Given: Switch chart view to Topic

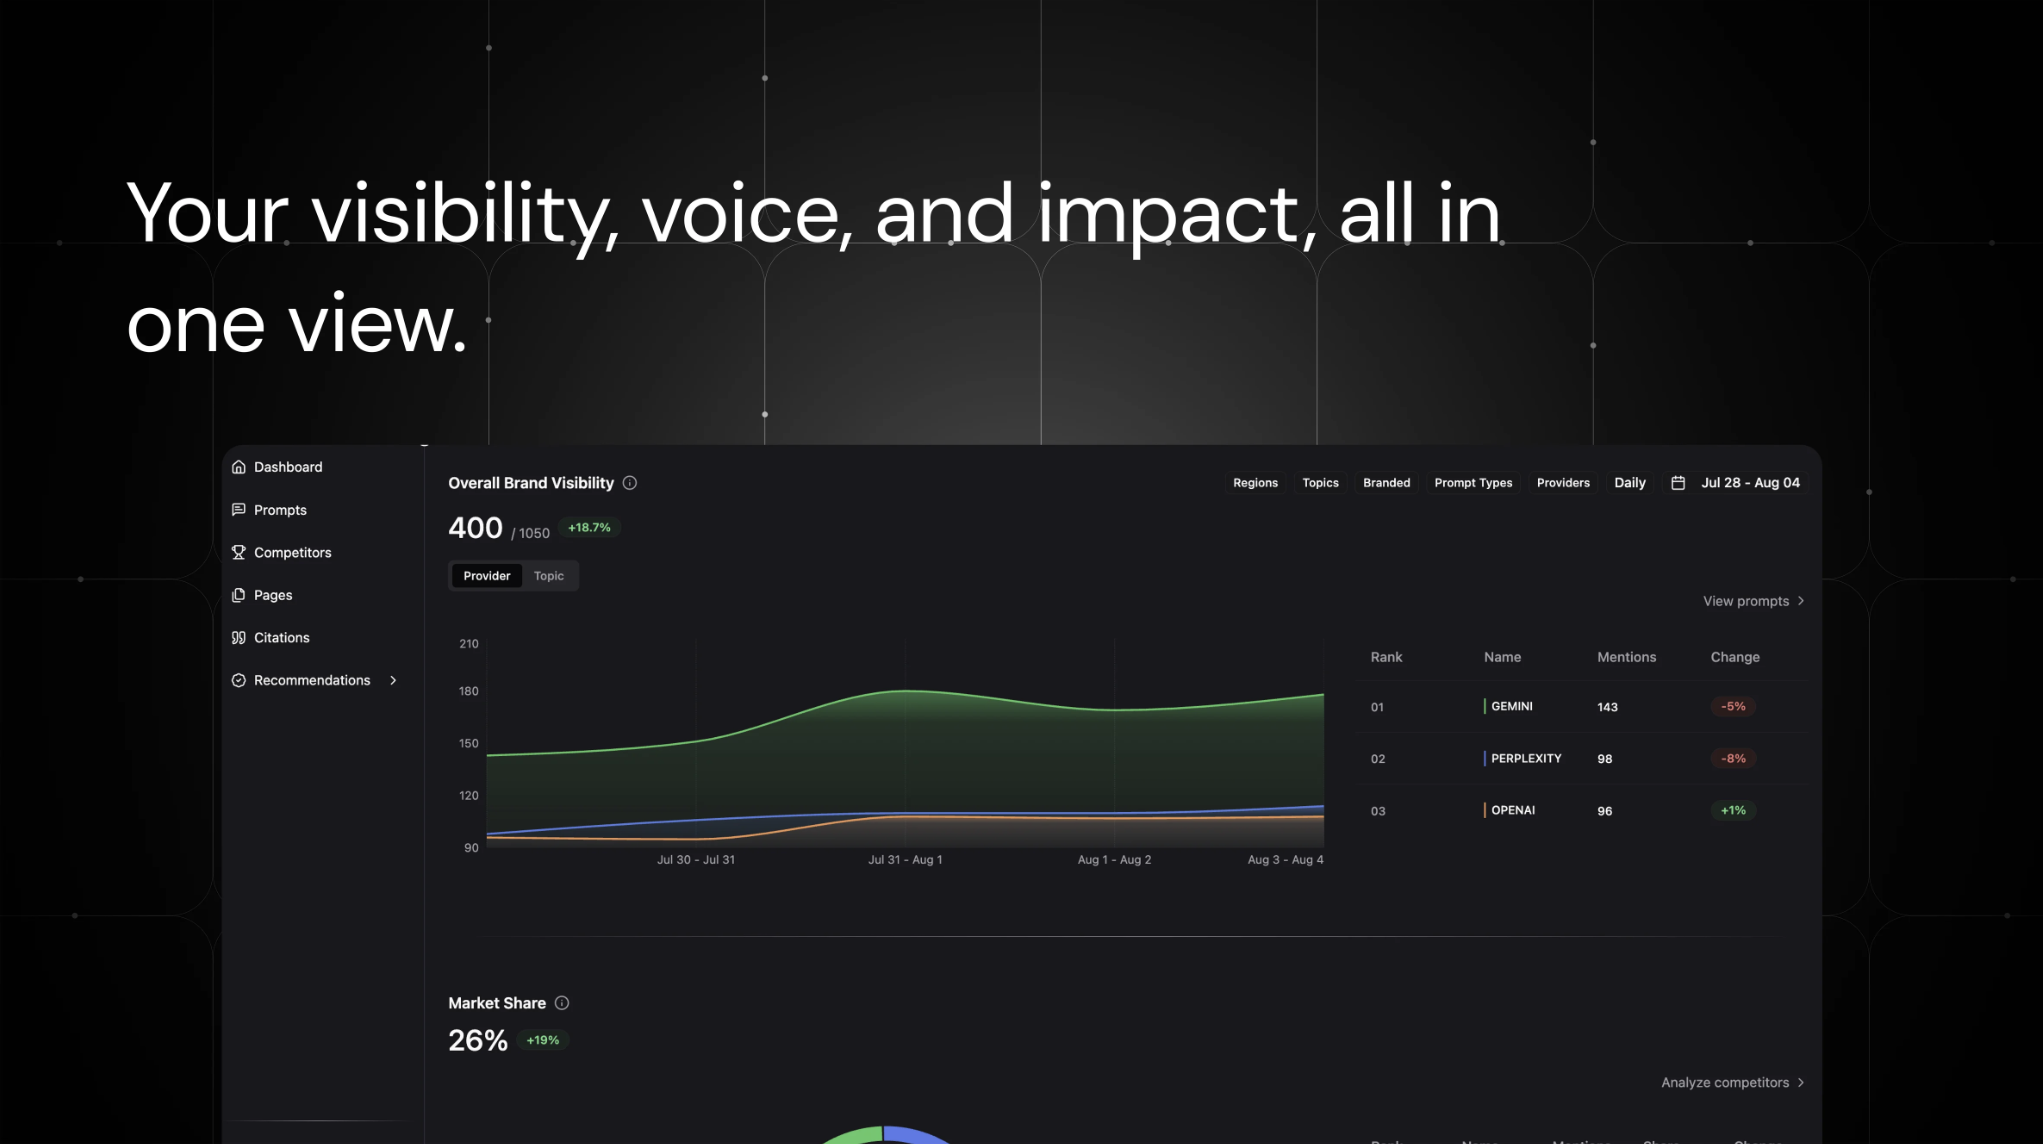Looking at the screenshot, I should coord(548,576).
